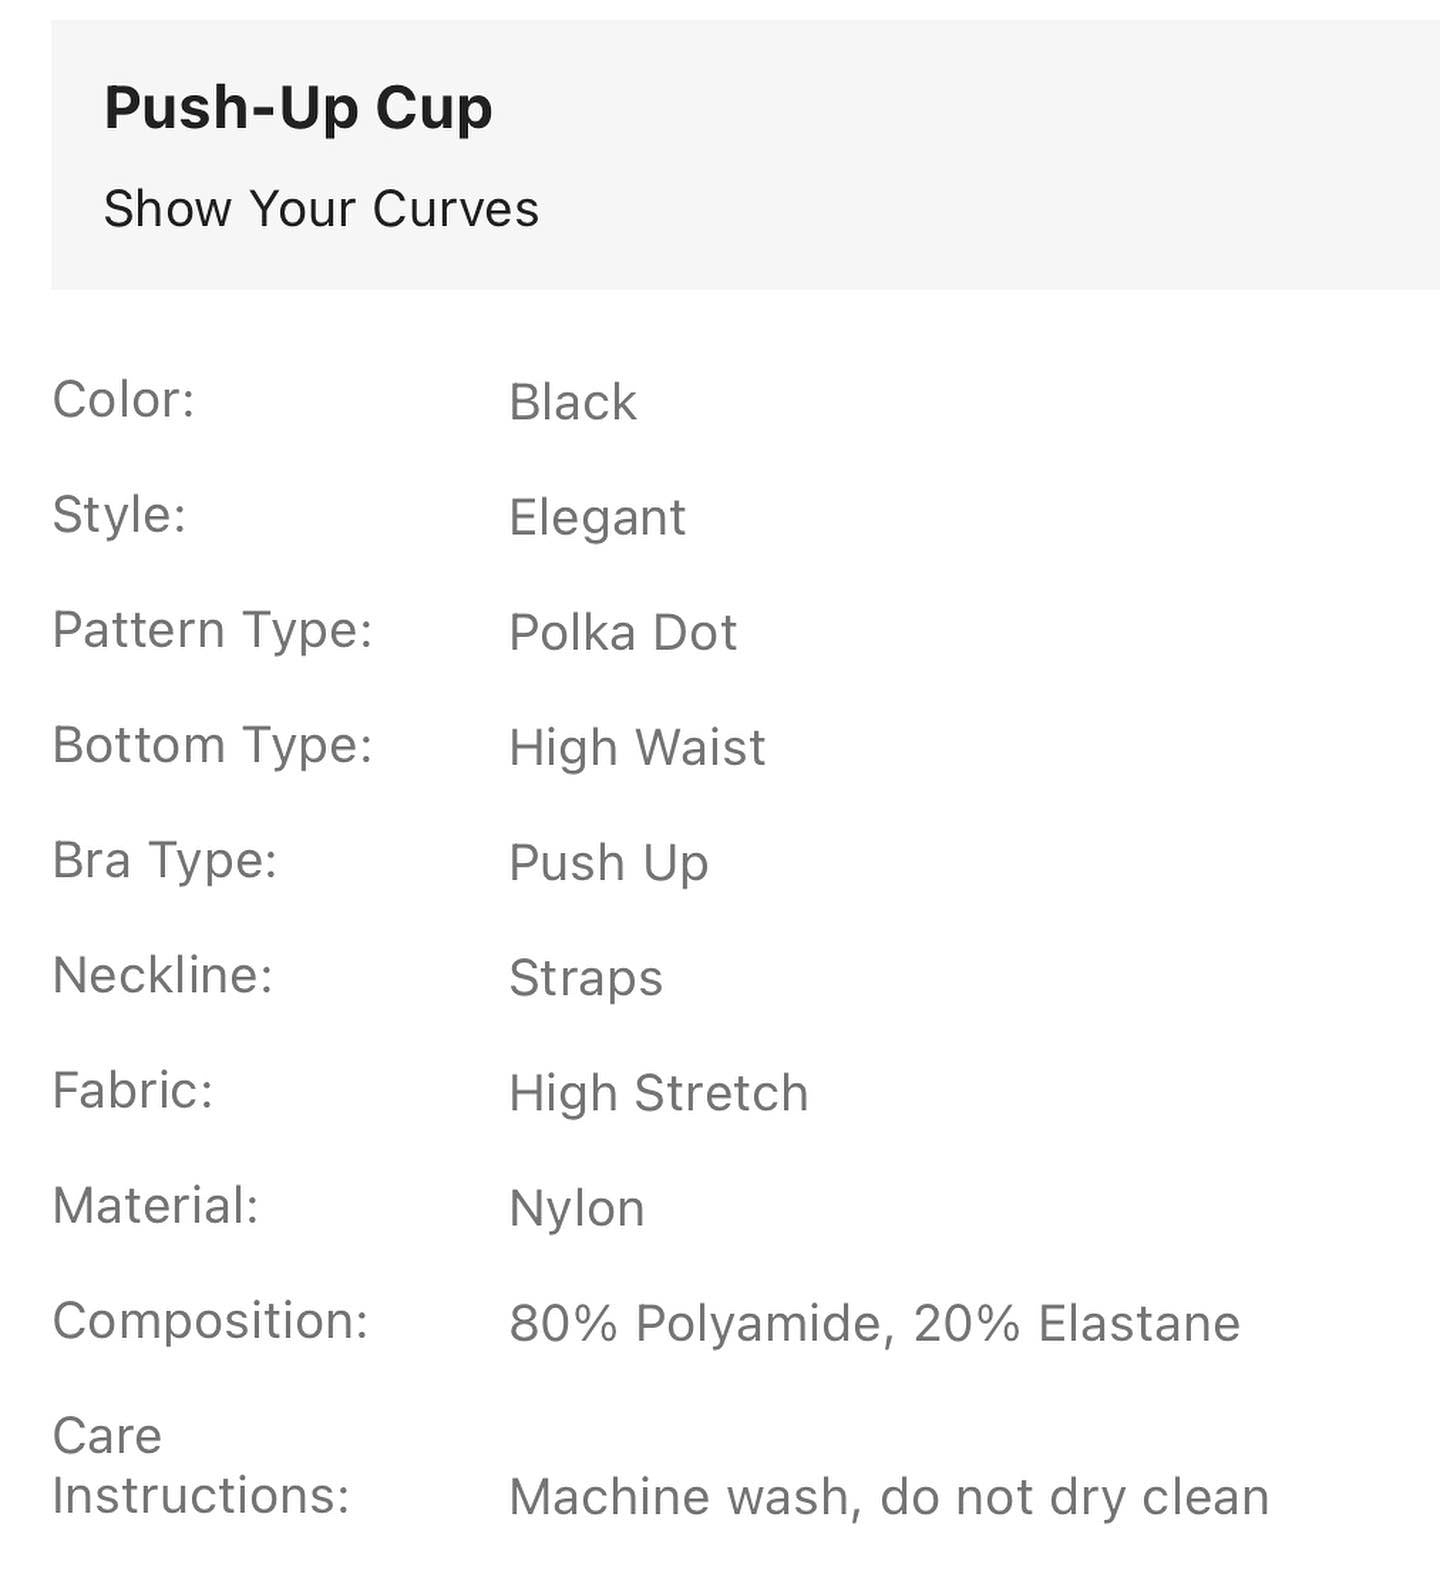
Task: Tap the Fabric label
Action: click(x=133, y=1090)
